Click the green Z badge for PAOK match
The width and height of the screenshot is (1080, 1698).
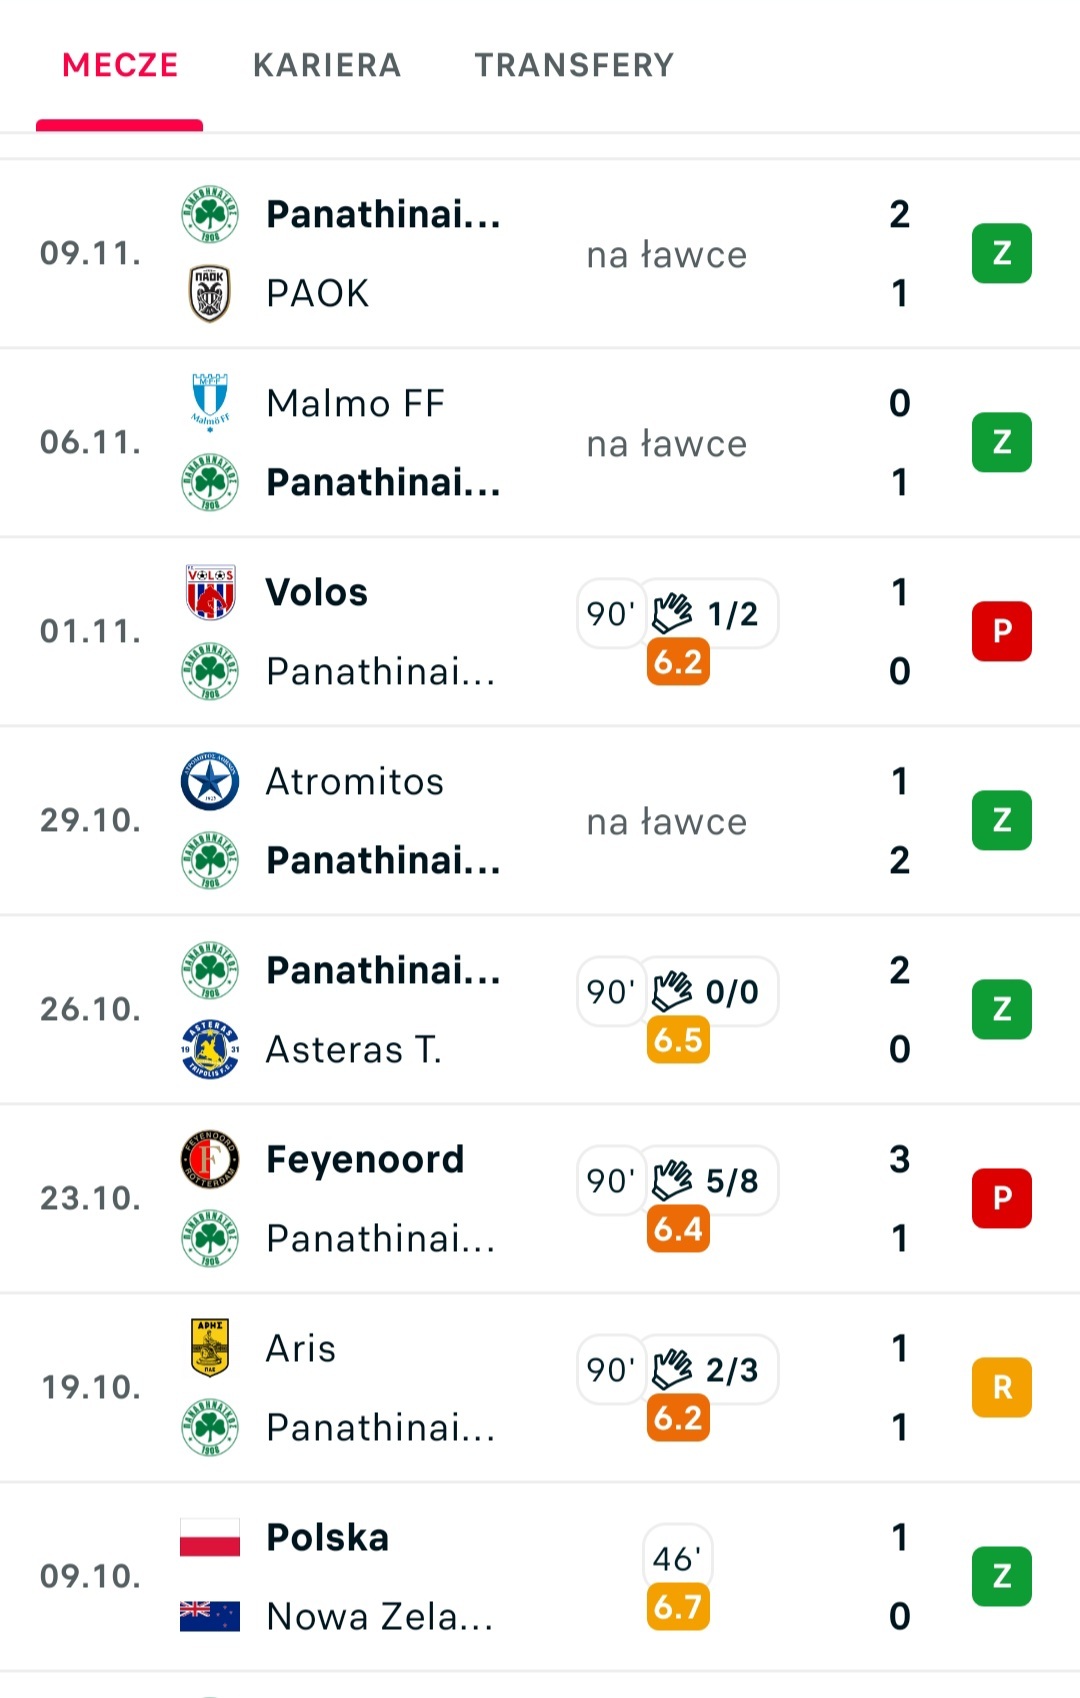point(1001,253)
